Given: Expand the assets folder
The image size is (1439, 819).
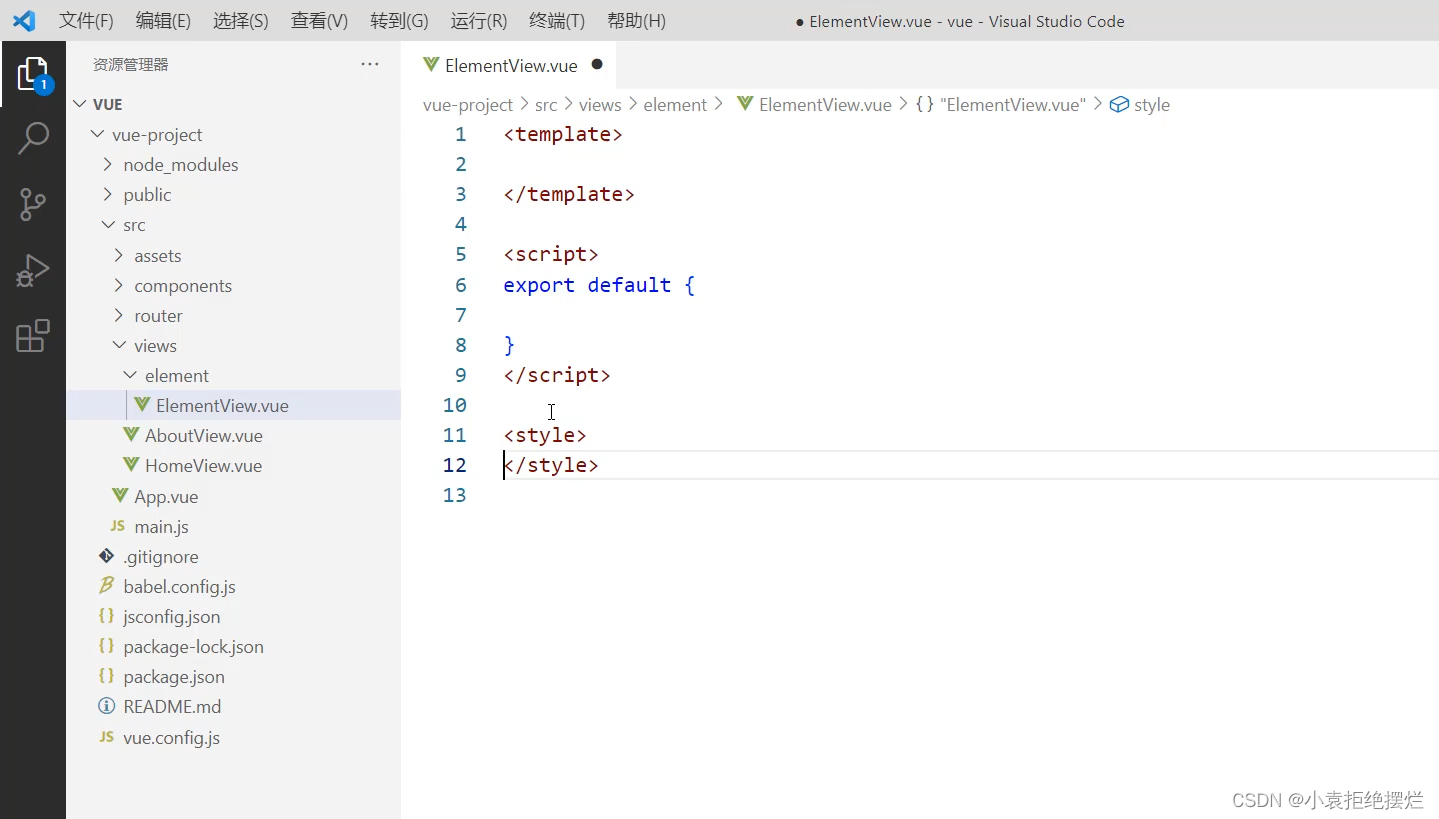Looking at the screenshot, I should (119, 255).
